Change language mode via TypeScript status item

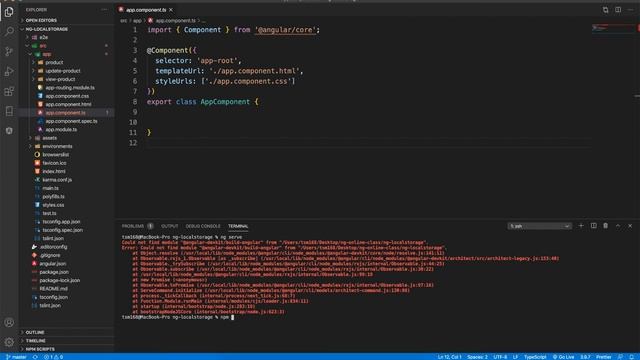coord(535,357)
